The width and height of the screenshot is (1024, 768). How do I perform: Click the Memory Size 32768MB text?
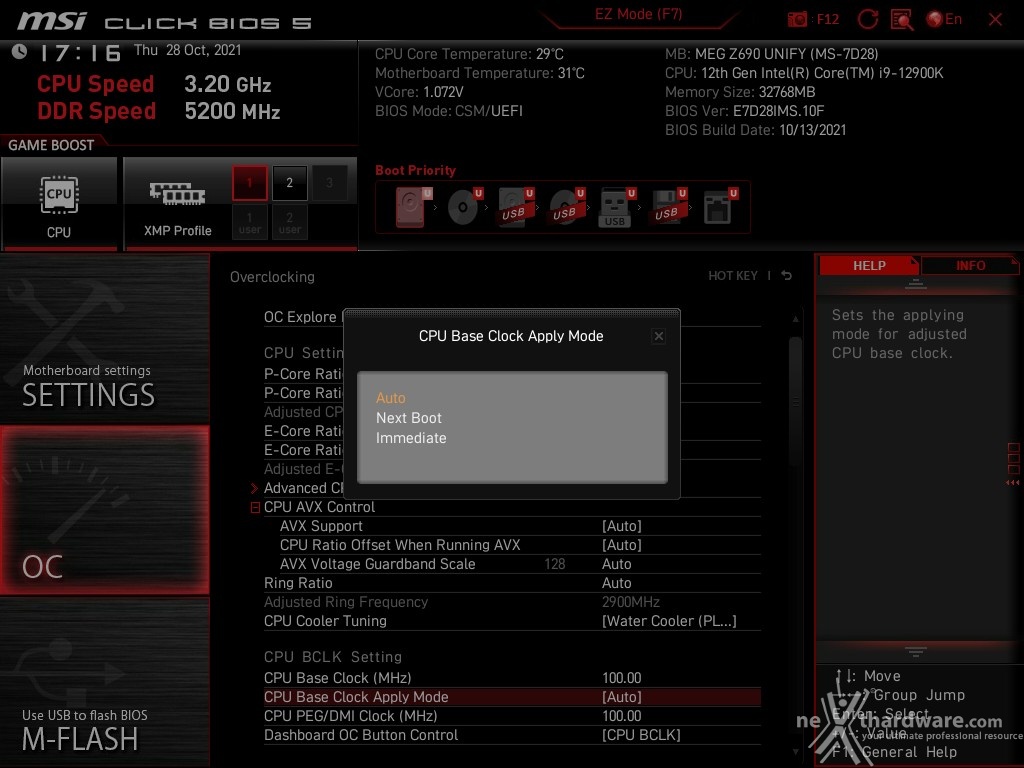click(740, 92)
